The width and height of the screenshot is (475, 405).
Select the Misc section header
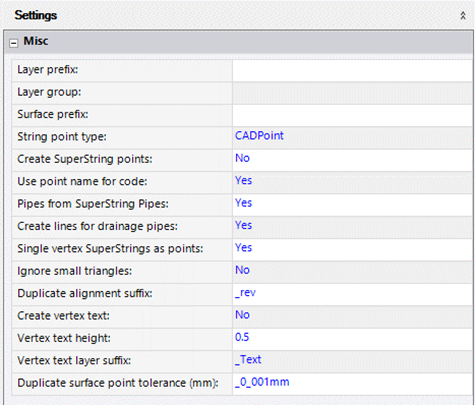click(239, 42)
